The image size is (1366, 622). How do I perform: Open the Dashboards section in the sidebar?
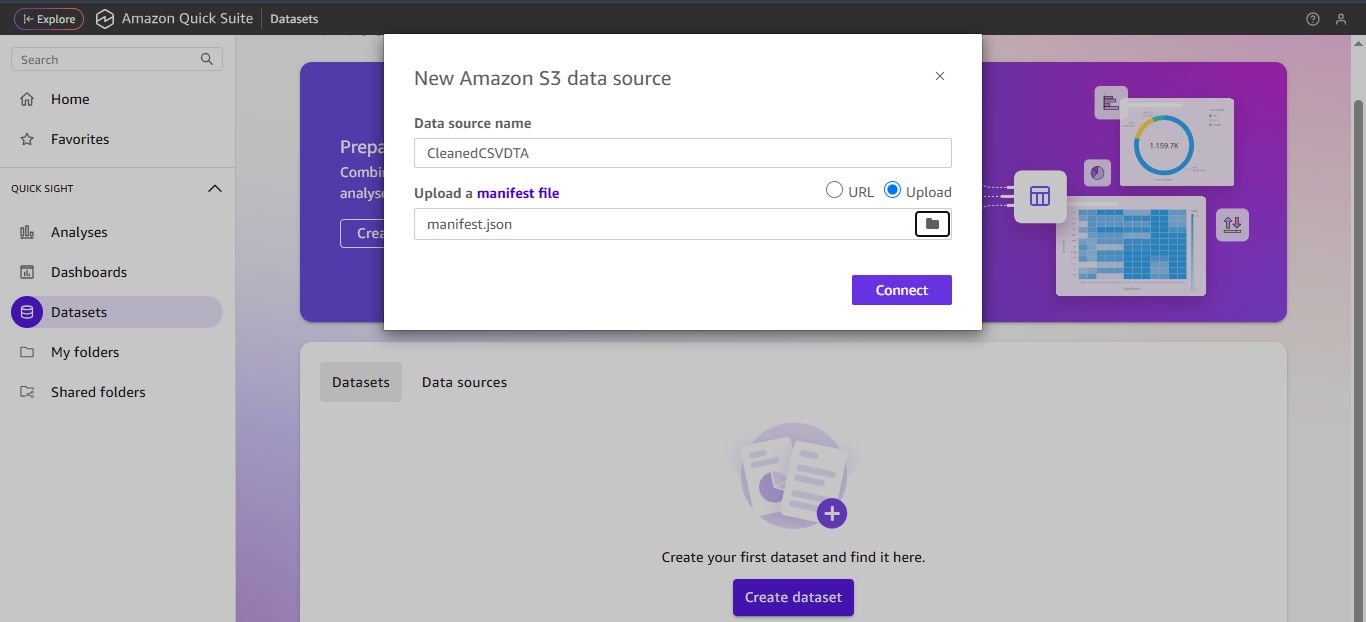point(88,271)
